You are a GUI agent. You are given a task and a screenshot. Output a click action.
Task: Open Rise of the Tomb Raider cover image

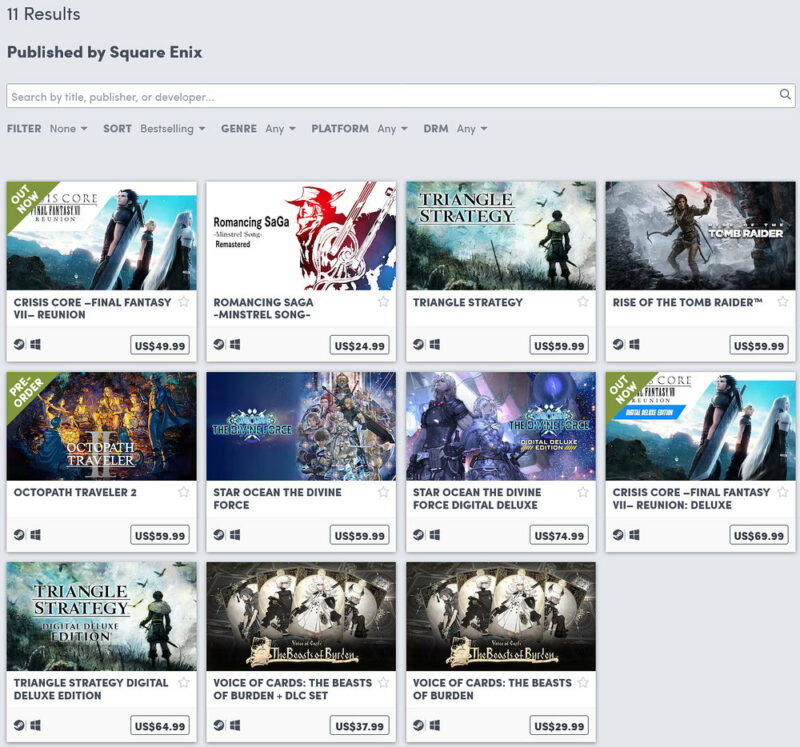[701, 236]
